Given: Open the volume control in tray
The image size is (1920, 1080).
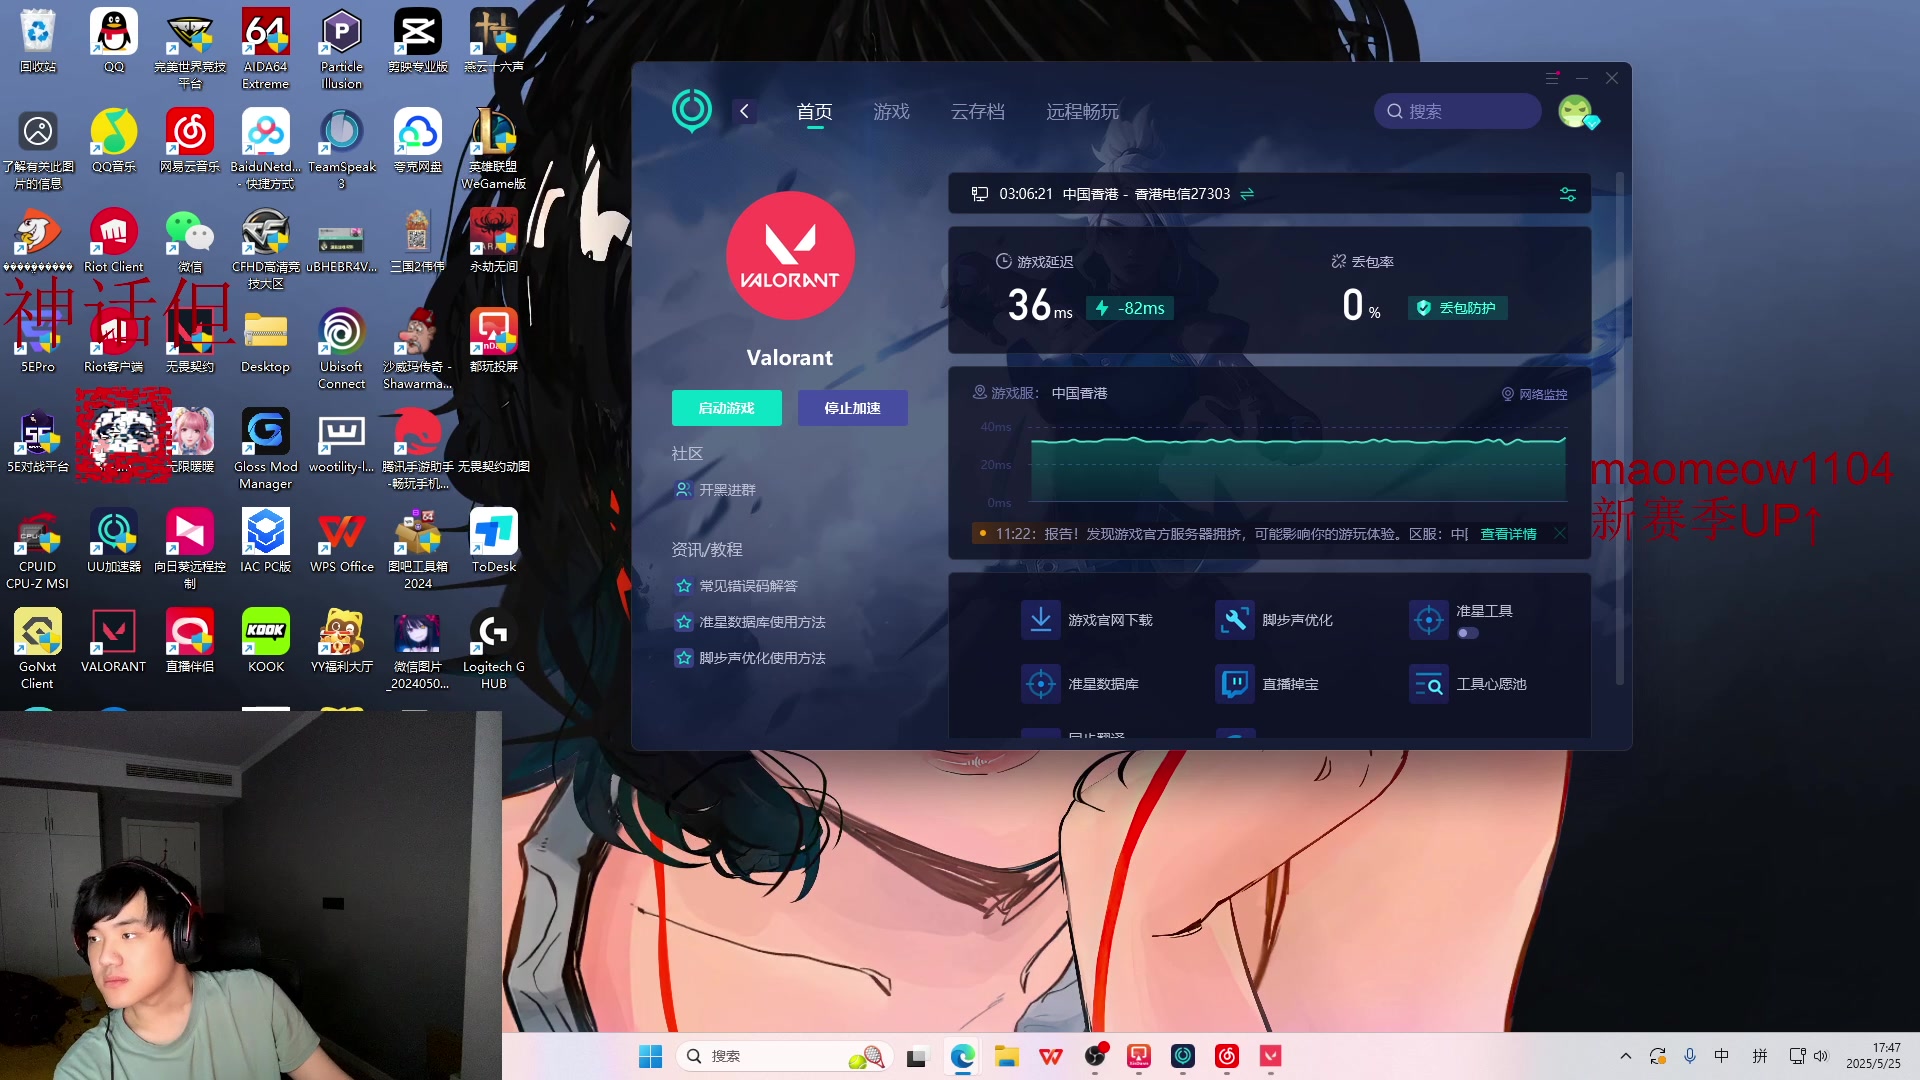Looking at the screenshot, I should click(x=1821, y=1056).
